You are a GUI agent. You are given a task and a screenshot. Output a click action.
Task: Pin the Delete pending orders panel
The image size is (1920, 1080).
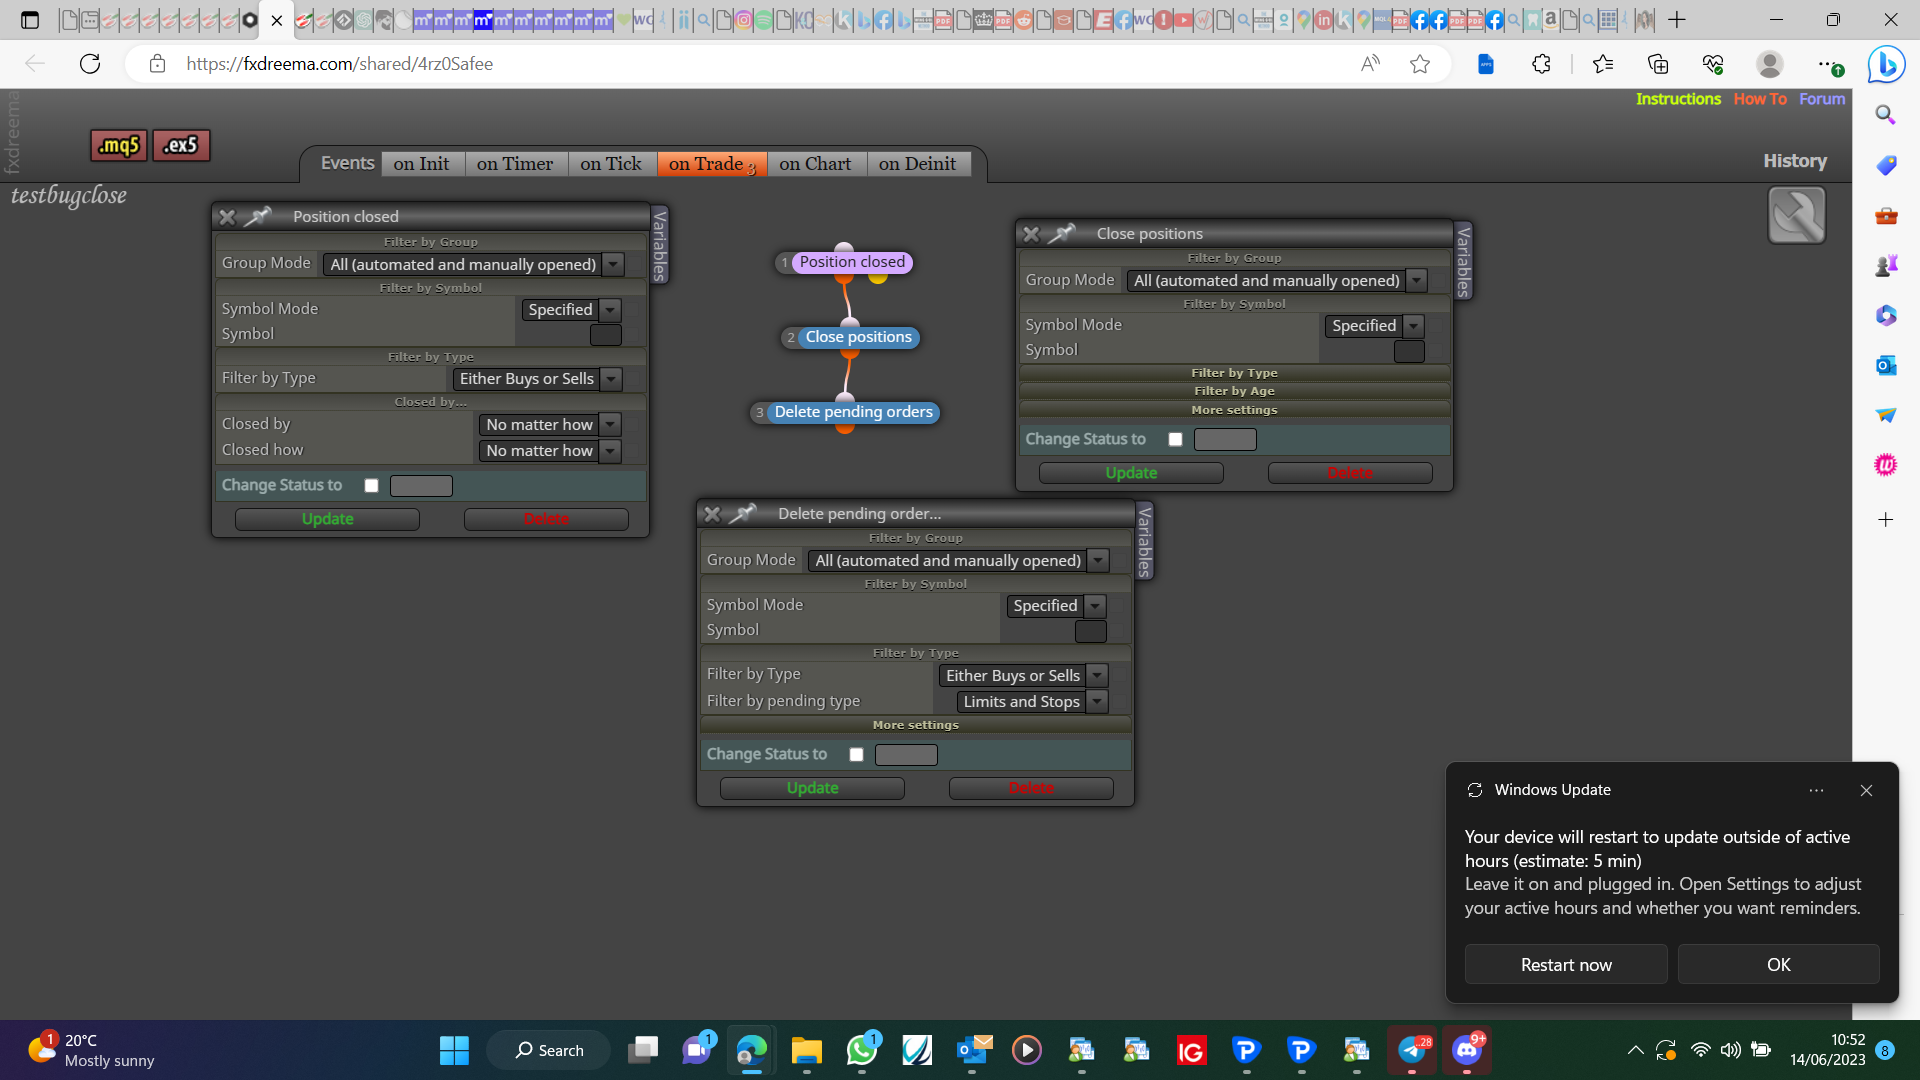tap(743, 513)
